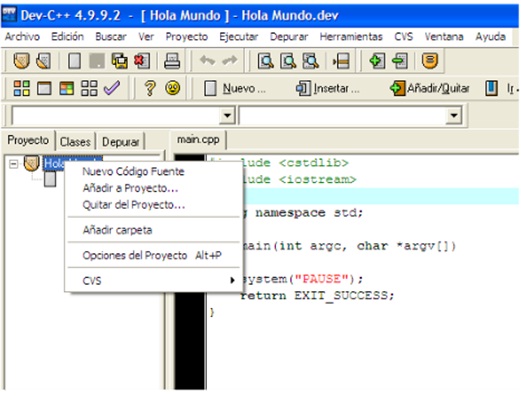The height and width of the screenshot is (412, 521).
Task: Click the first magnifier find icon
Action: tap(266, 61)
